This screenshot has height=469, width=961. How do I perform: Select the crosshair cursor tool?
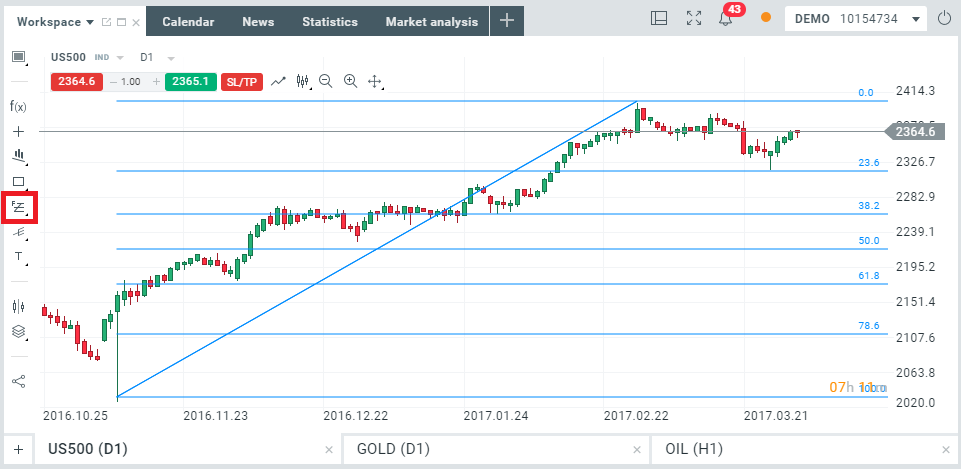pos(18,131)
